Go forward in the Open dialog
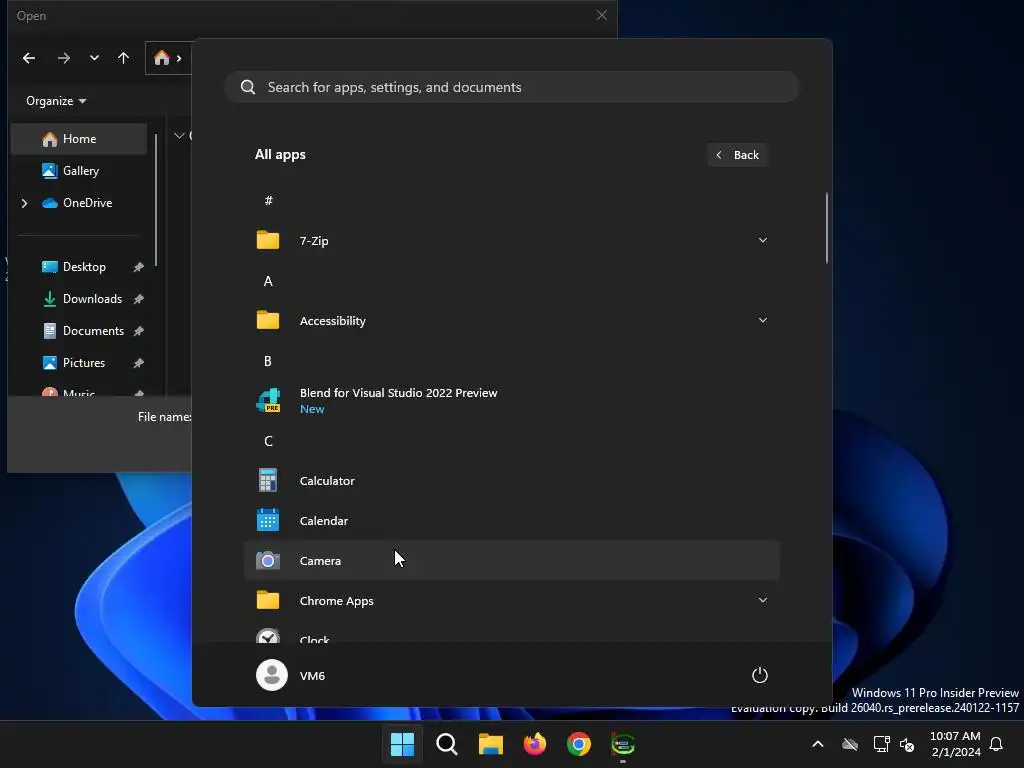The height and width of the screenshot is (768, 1024). [63, 58]
